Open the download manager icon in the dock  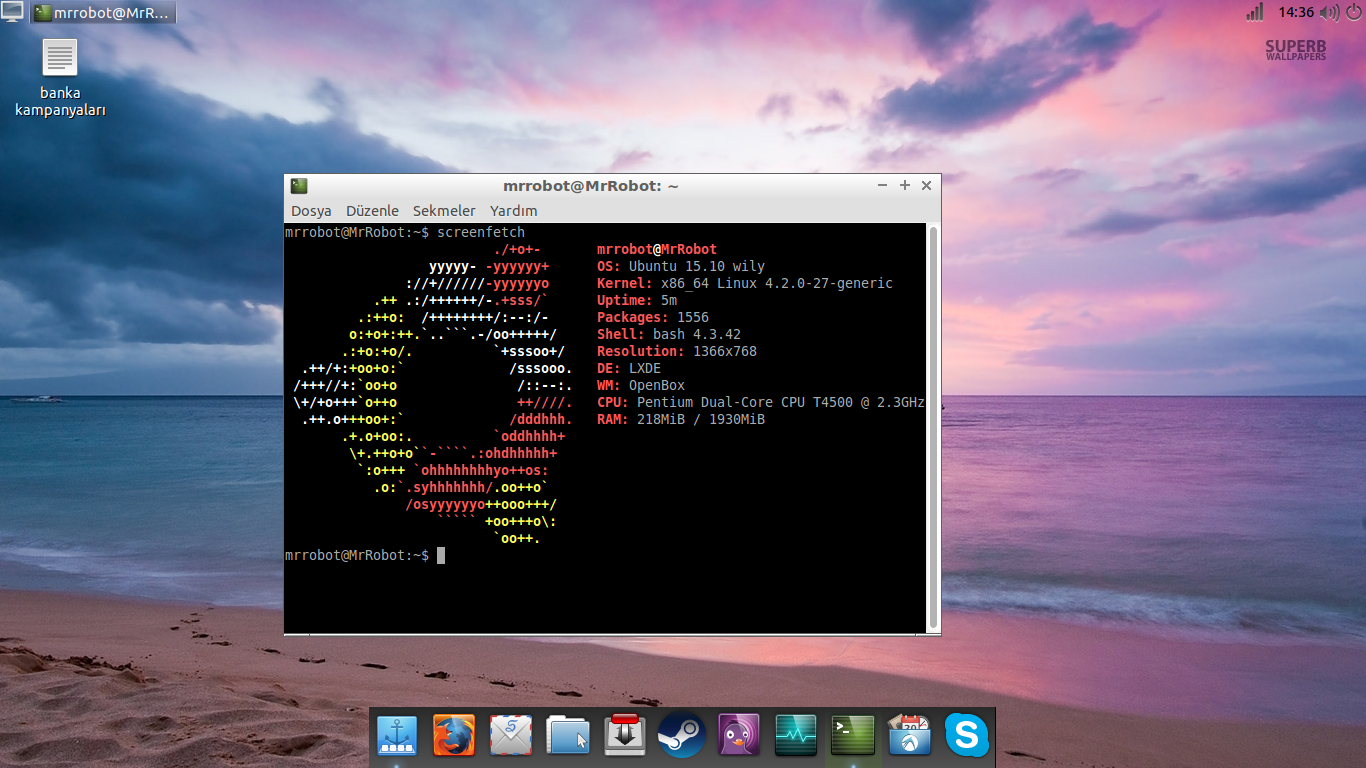(x=625, y=736)
